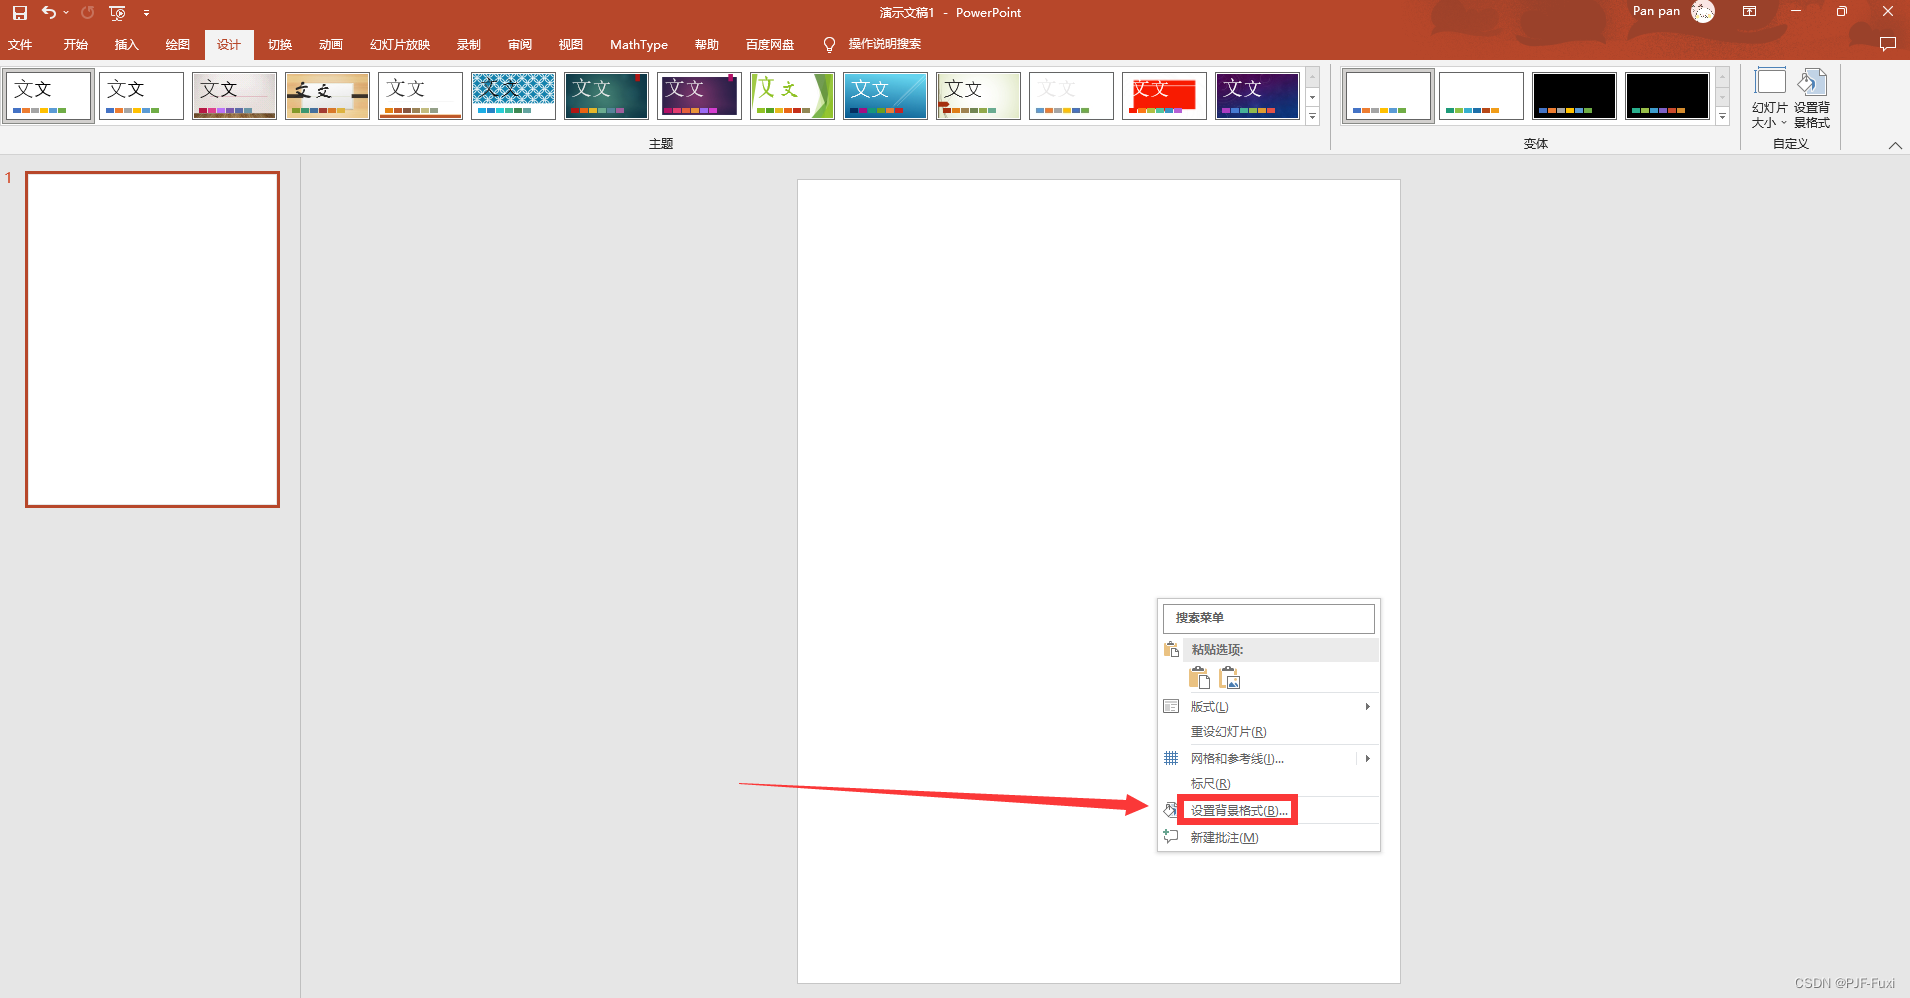Click 设置背景格式 button in ribbon

tap(1812, 99)
